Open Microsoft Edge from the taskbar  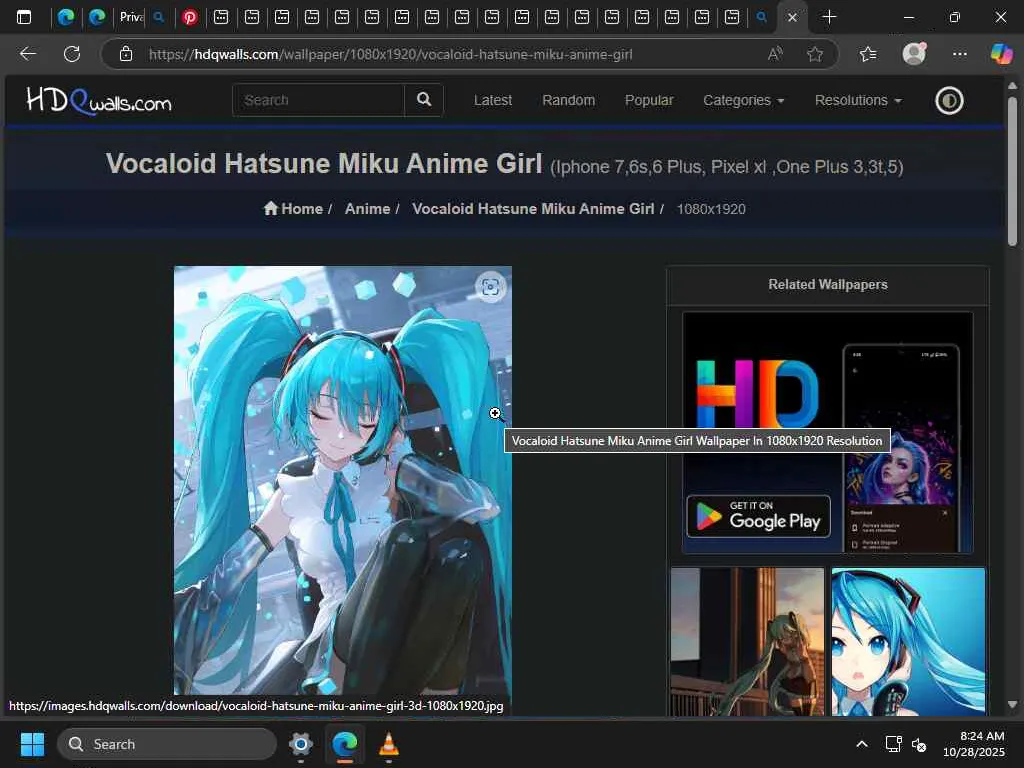(344, 744)
